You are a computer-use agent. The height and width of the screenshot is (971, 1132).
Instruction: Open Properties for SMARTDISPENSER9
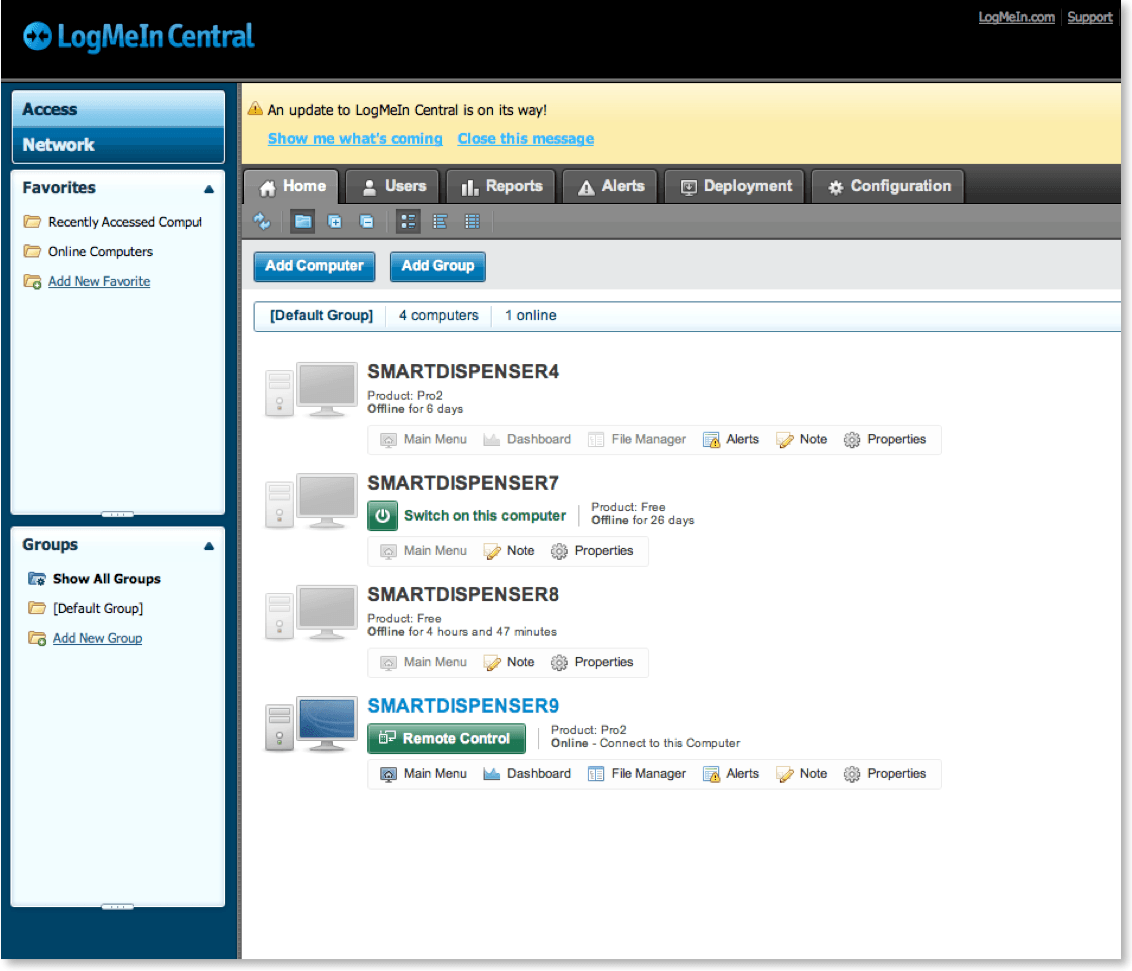coord(884,774)
